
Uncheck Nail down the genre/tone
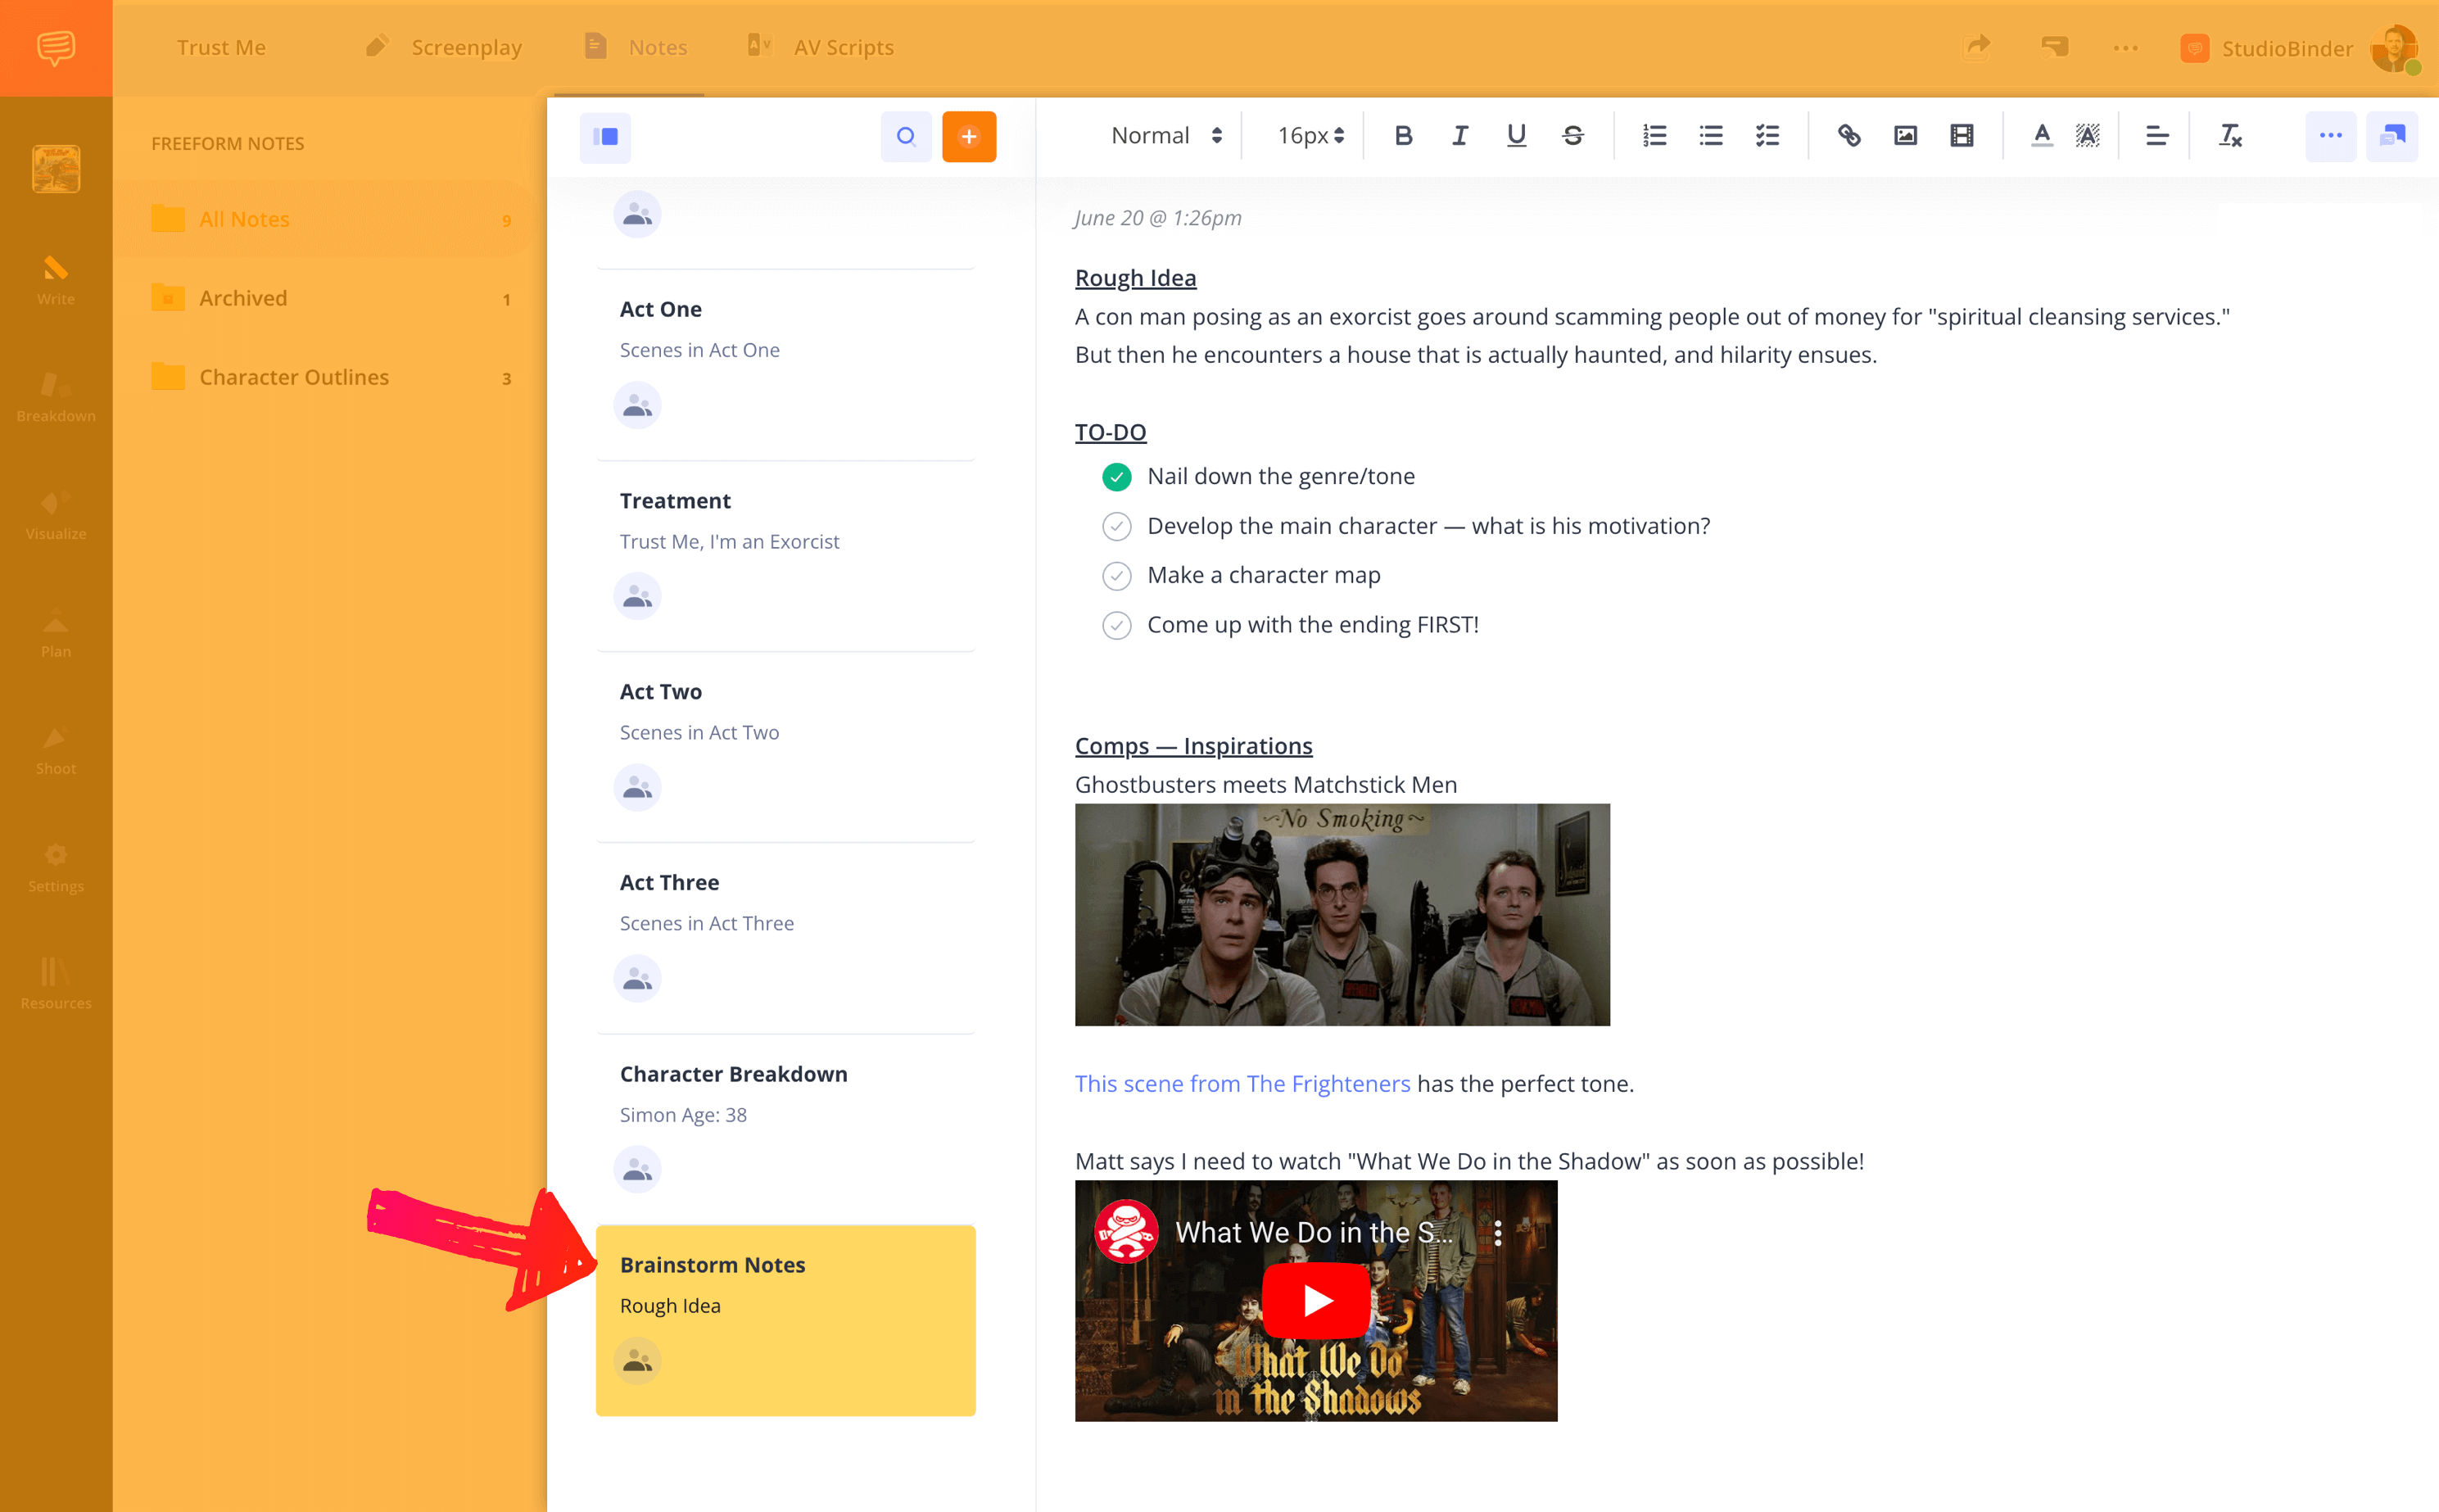pyautogui.click(x=1116, y=477)
